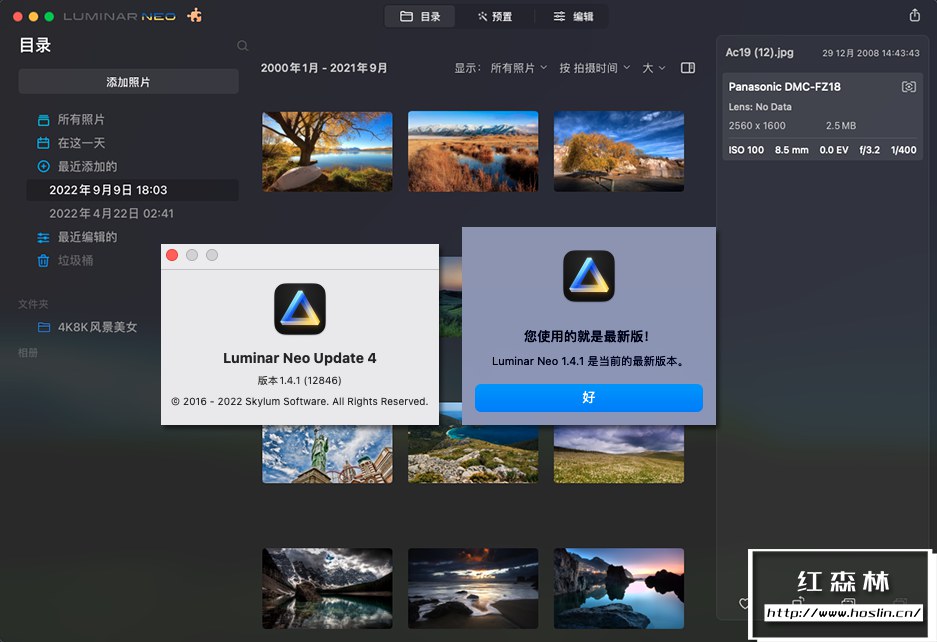Open the 垃圾桶 trash item

point(75,261)
